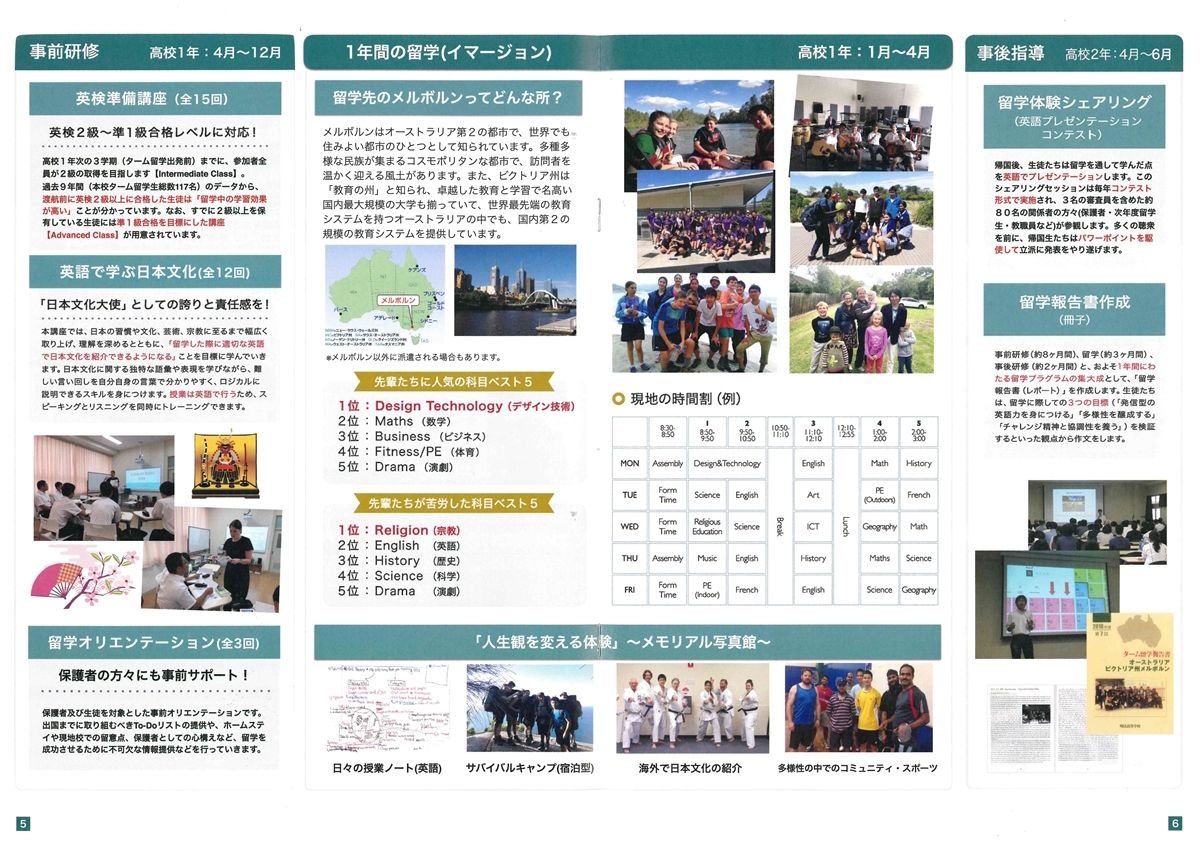
Task: Click the handwritten class notes photo
Action: (x=386, y=708)
